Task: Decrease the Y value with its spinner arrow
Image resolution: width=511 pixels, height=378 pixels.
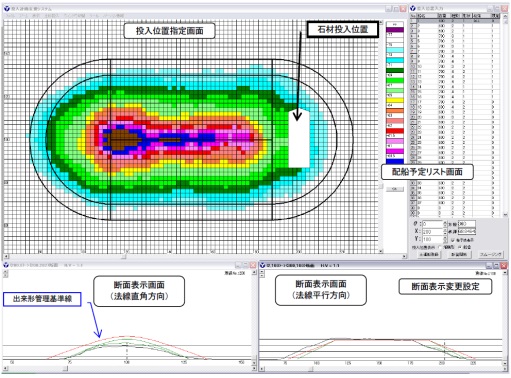Action: (x=445, y=241)
